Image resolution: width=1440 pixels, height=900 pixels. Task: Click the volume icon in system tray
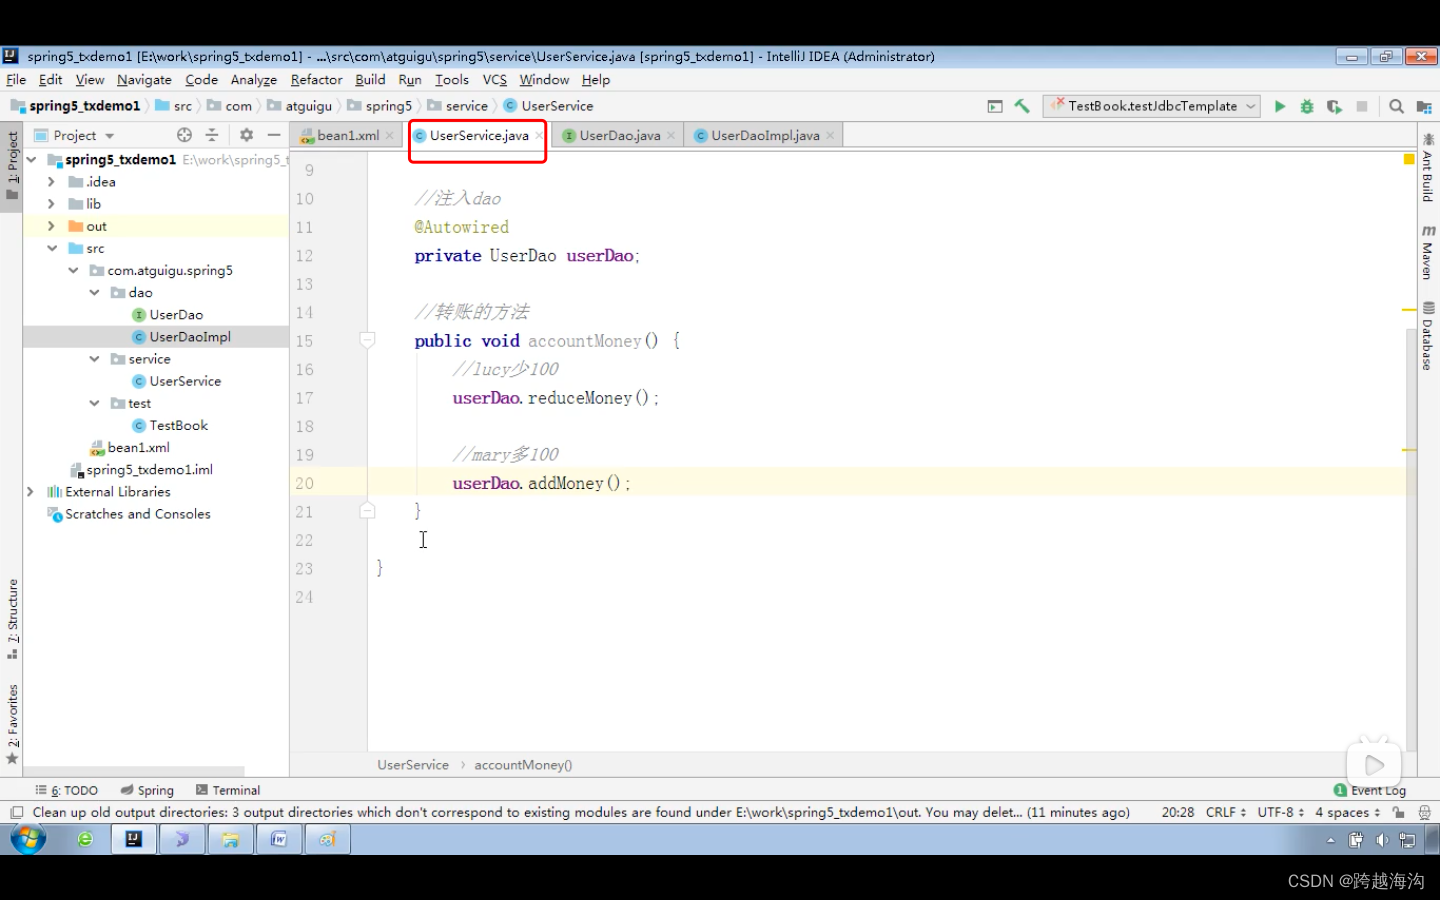click(1381, 840)
